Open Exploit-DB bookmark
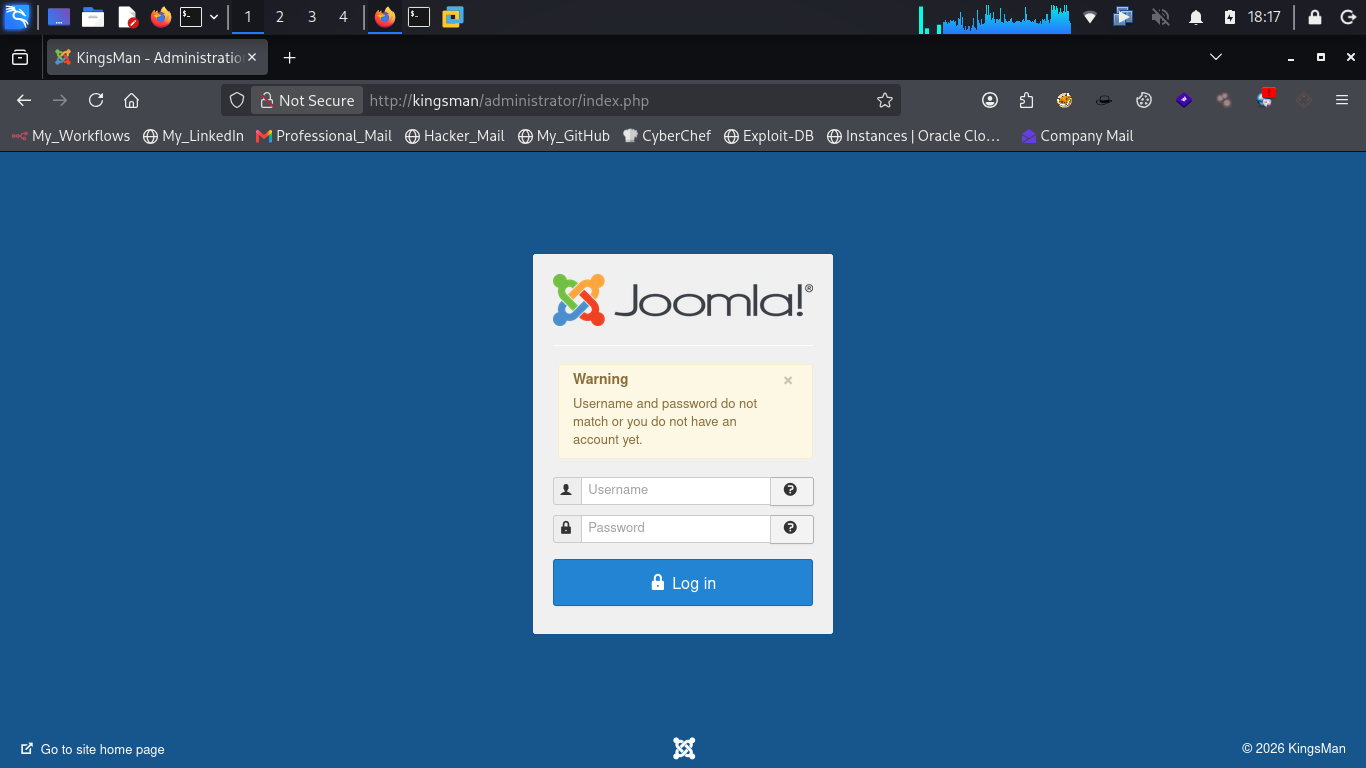This screenshot has height=768, width=1366. click(x=768, y=136)
